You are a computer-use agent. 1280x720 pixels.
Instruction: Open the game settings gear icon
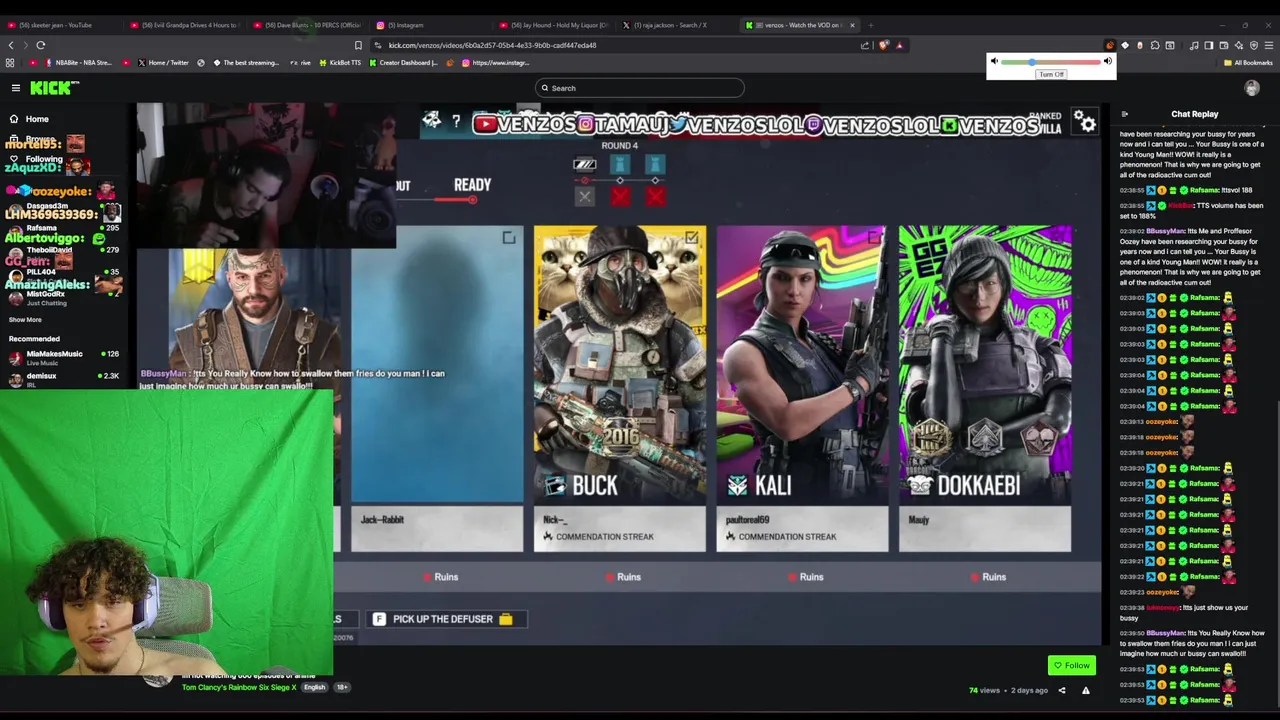1086,123
